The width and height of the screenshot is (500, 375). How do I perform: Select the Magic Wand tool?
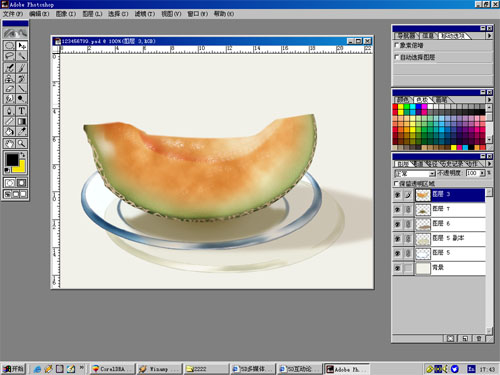click(22, 56)
